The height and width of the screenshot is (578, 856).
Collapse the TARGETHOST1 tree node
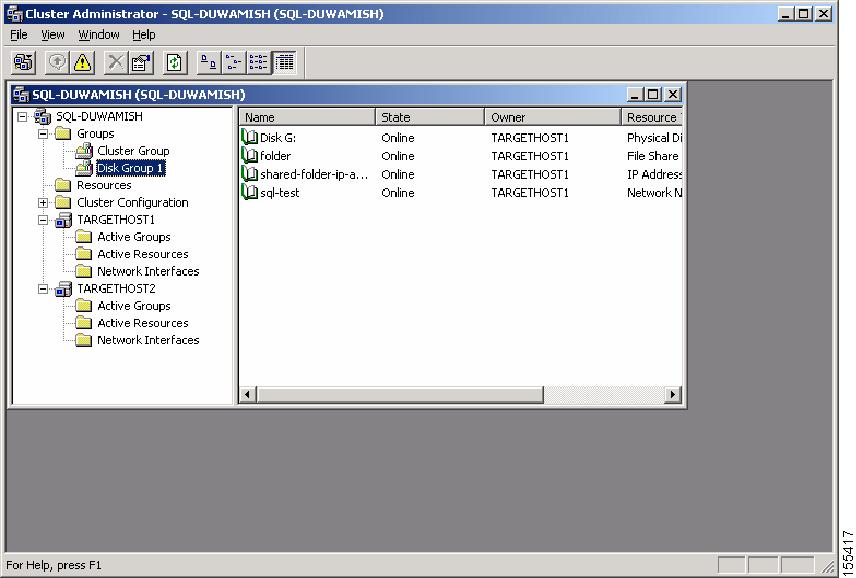tap(43, 220)
